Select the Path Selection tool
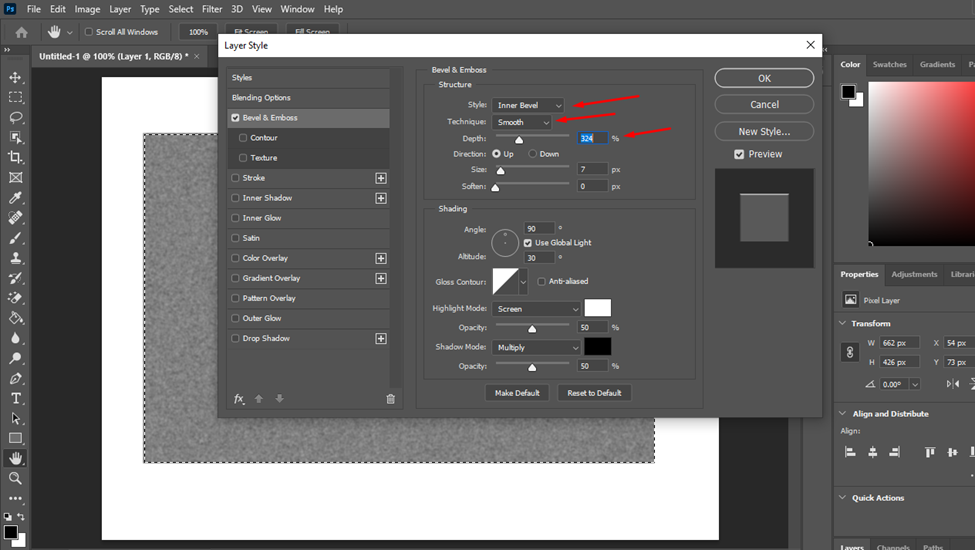Image resolution: width=975 pixels, height=550 pixels. pos(16,418)
